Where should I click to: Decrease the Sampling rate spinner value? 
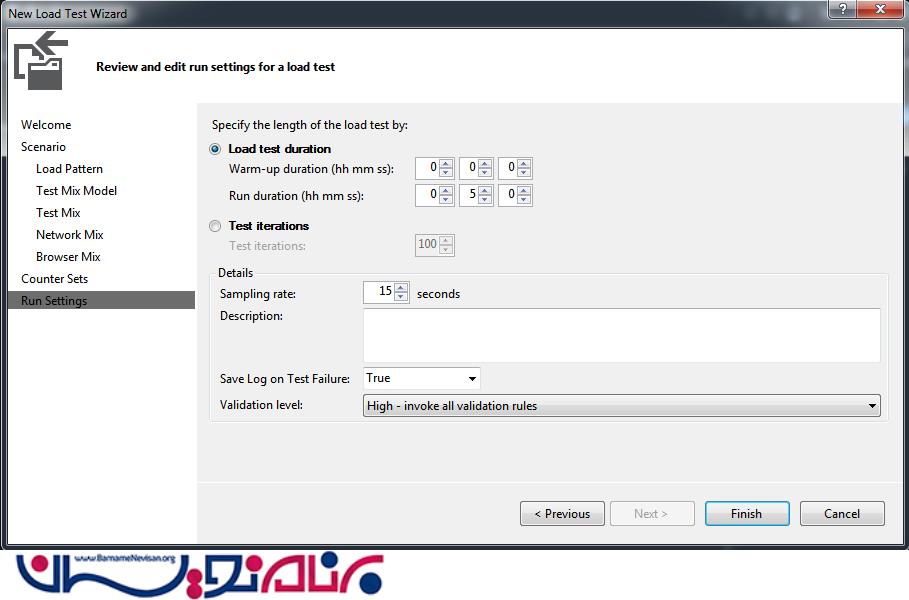pos(401,297)
